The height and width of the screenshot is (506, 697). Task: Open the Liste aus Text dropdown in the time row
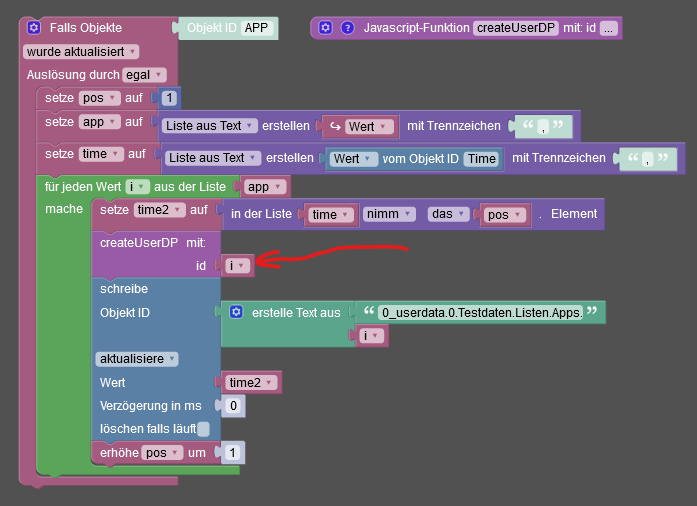[212, 158]
